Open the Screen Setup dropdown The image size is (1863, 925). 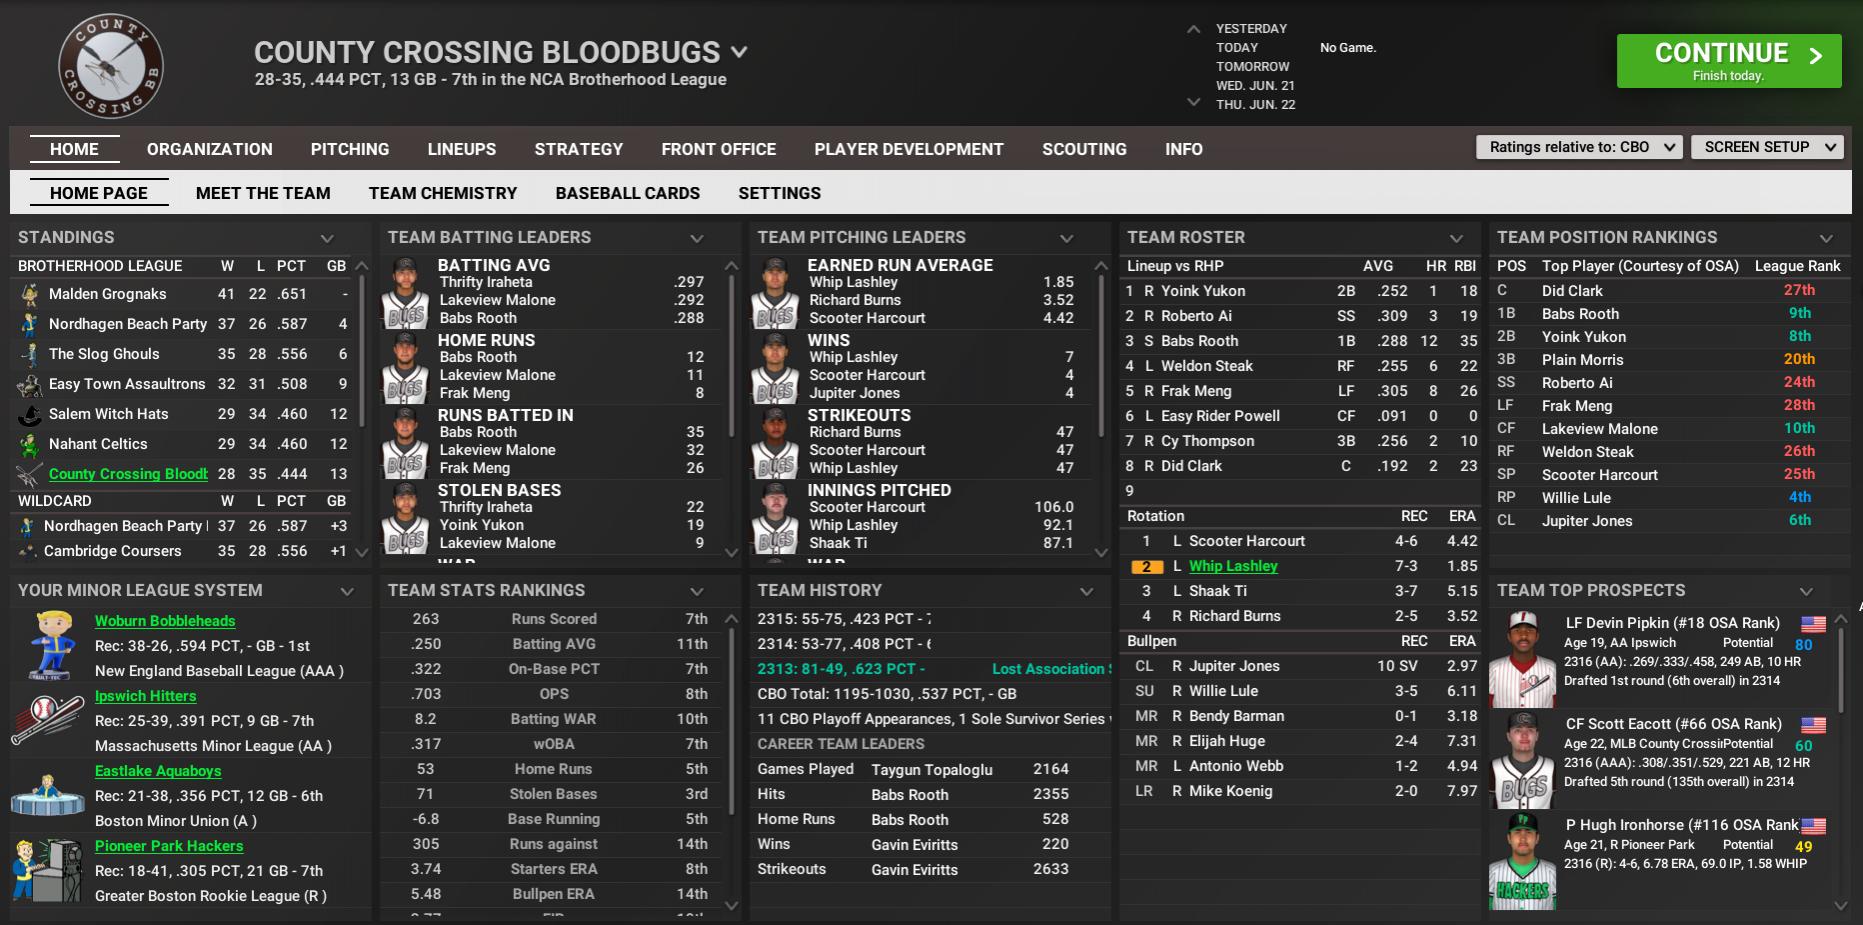(1767, 147)
